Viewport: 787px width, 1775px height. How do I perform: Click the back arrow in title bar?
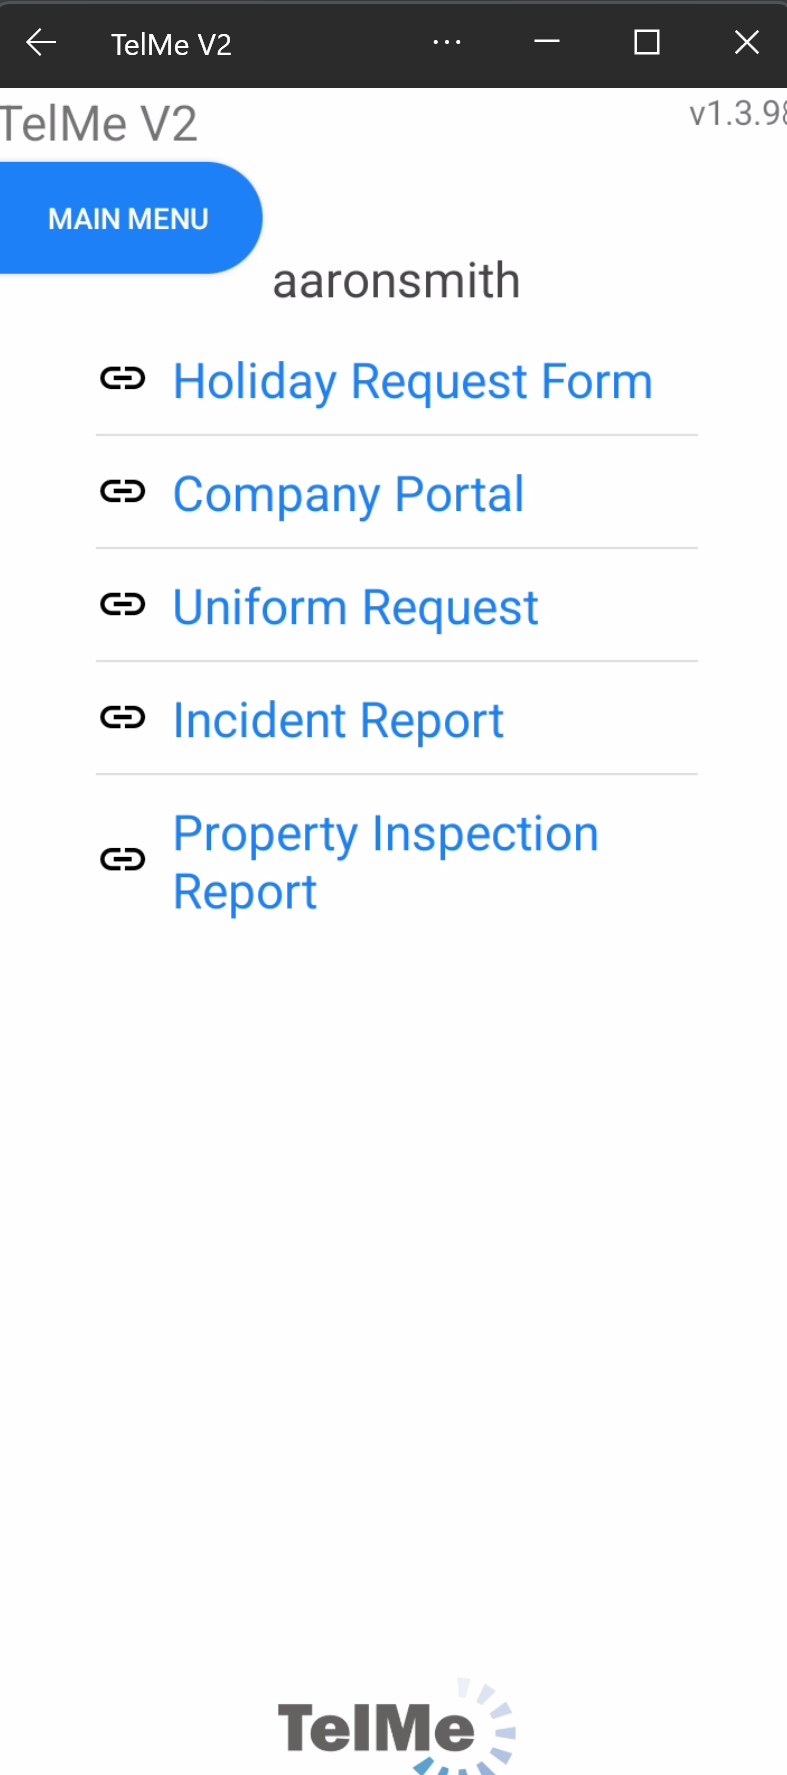[41, 43]
